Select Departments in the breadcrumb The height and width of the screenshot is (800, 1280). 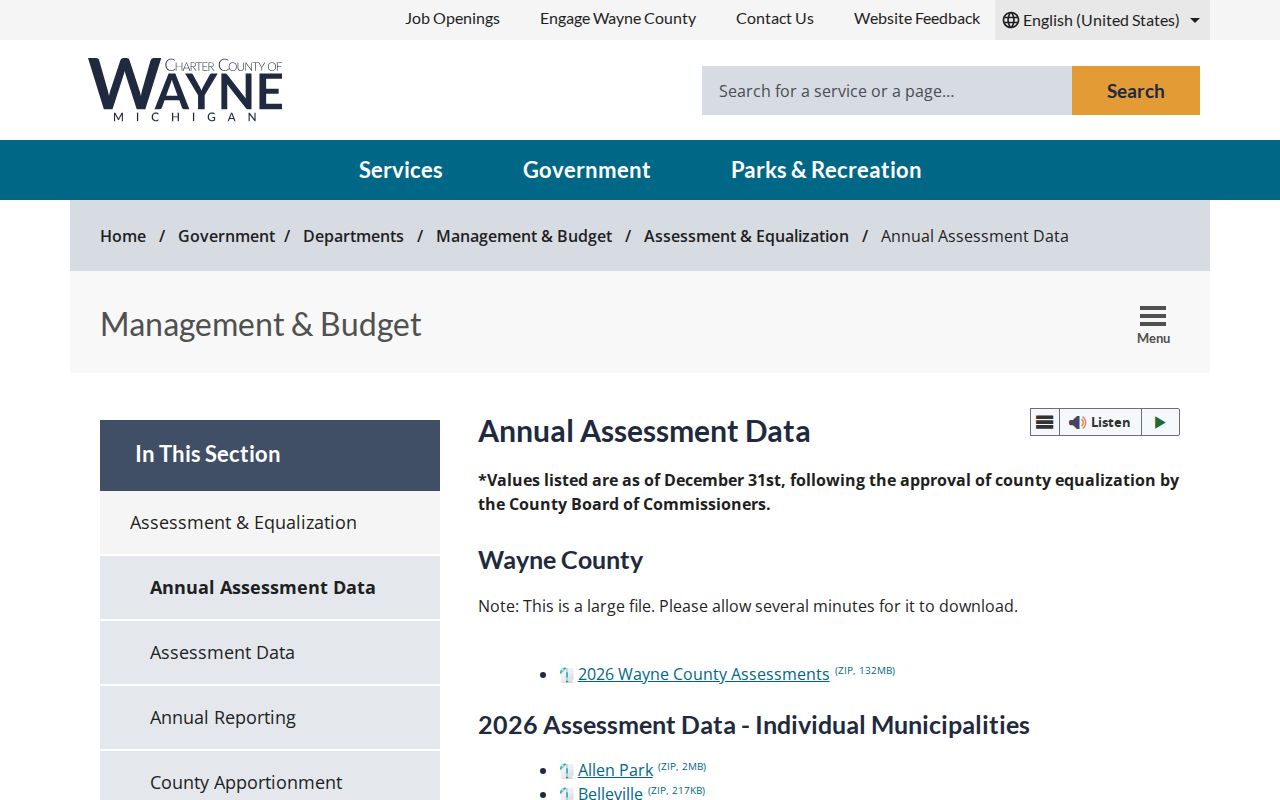pyautogui.click(x=353, y=236)
